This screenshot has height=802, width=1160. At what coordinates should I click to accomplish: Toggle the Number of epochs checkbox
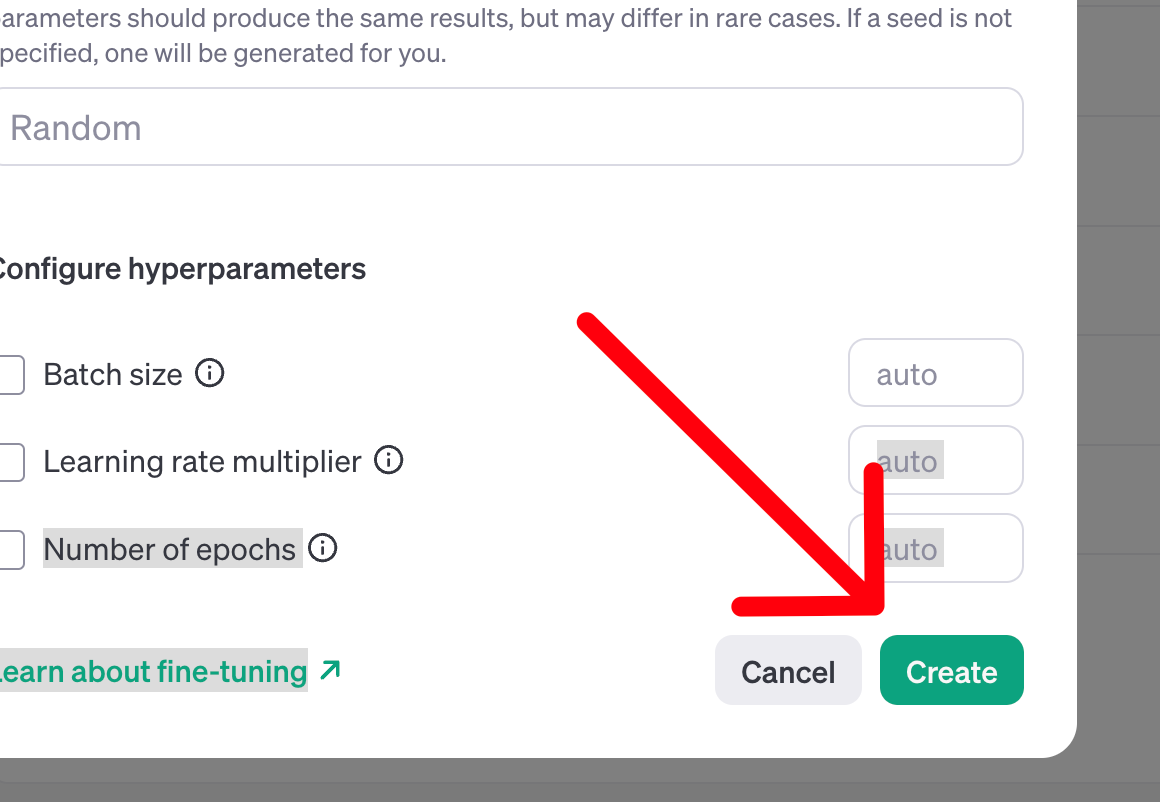tap(10, 549)
